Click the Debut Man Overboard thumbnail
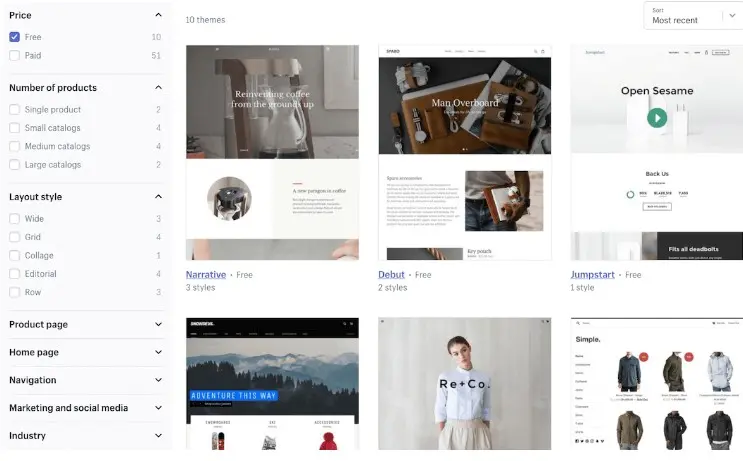This screenshot has height=461, width=743. coord(464,152)
